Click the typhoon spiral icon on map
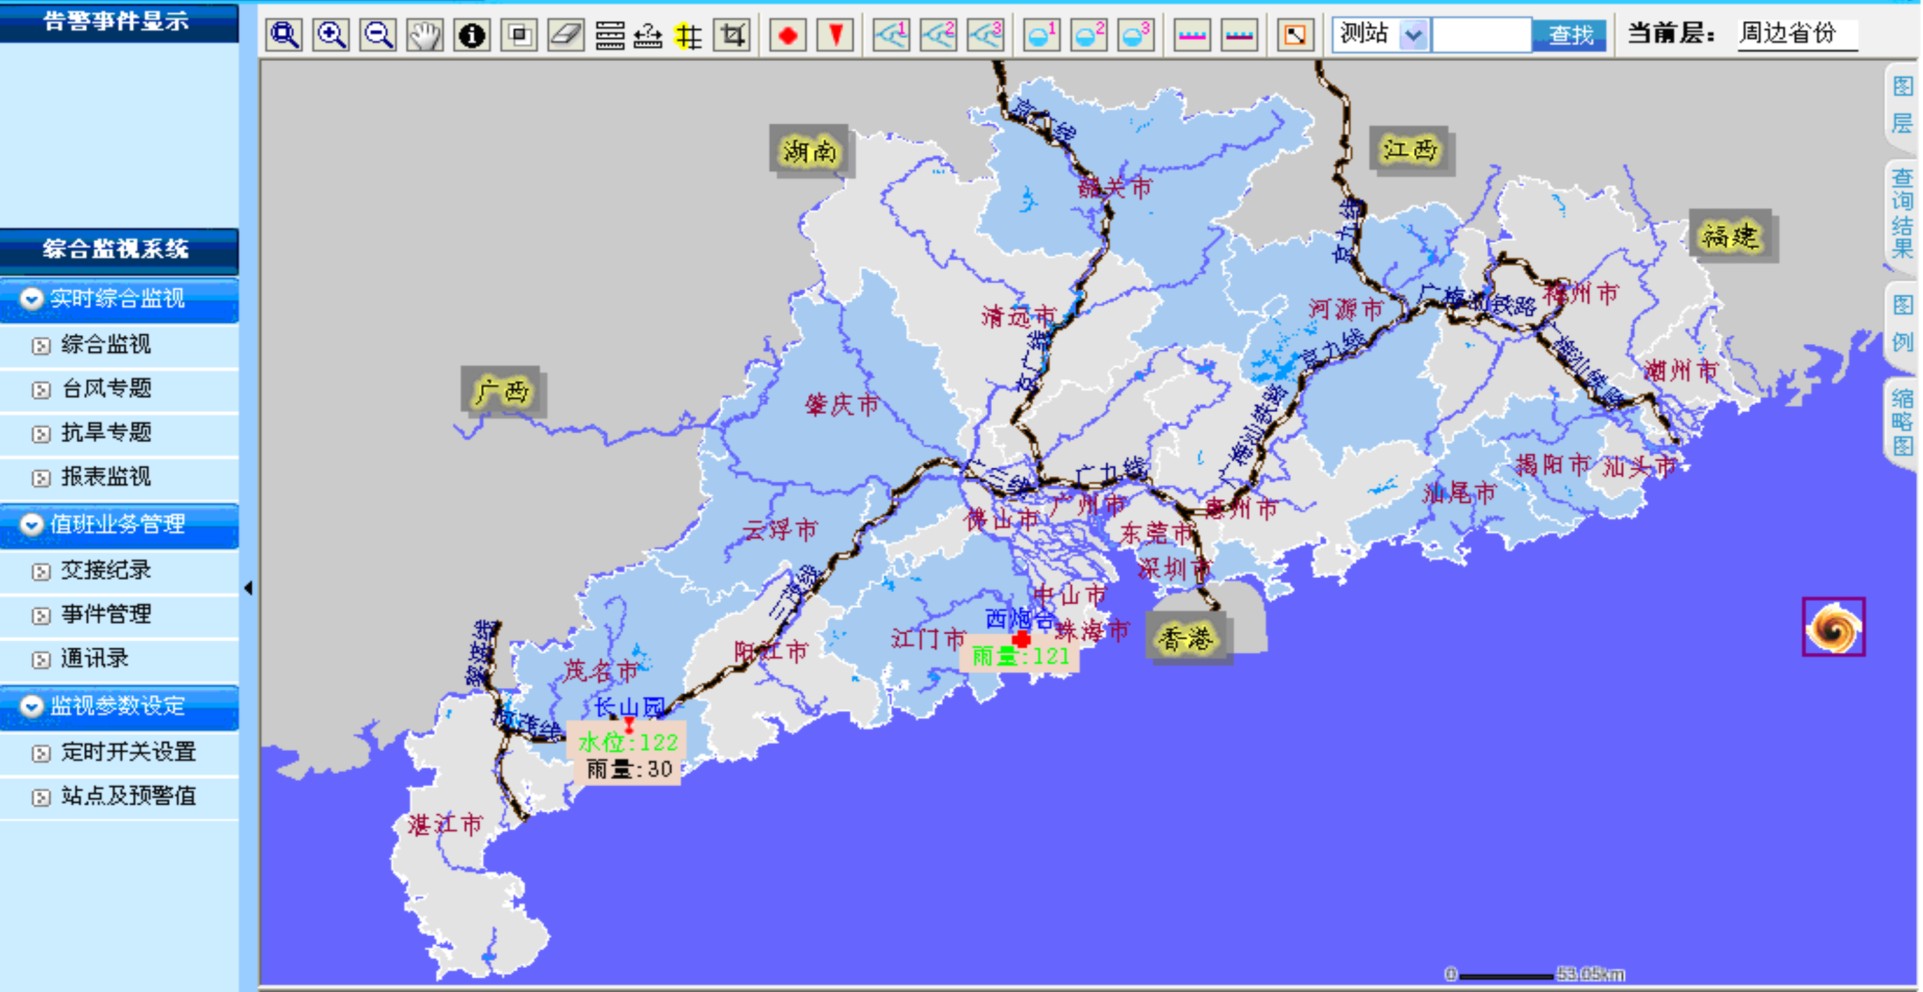 coord(1834,627)
